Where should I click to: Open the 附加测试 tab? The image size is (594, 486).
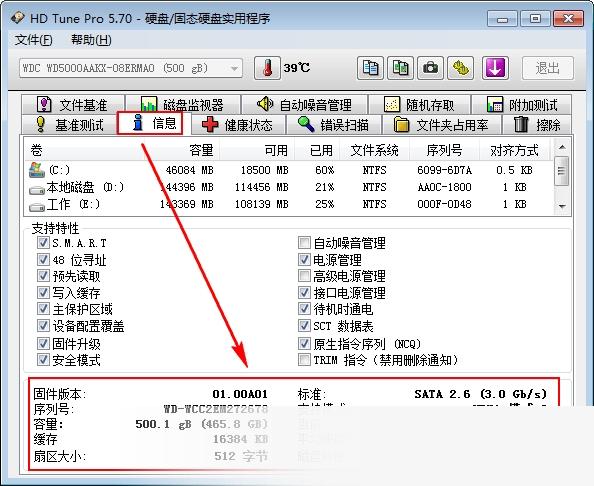pyautogui.click(x=522, y=105)
